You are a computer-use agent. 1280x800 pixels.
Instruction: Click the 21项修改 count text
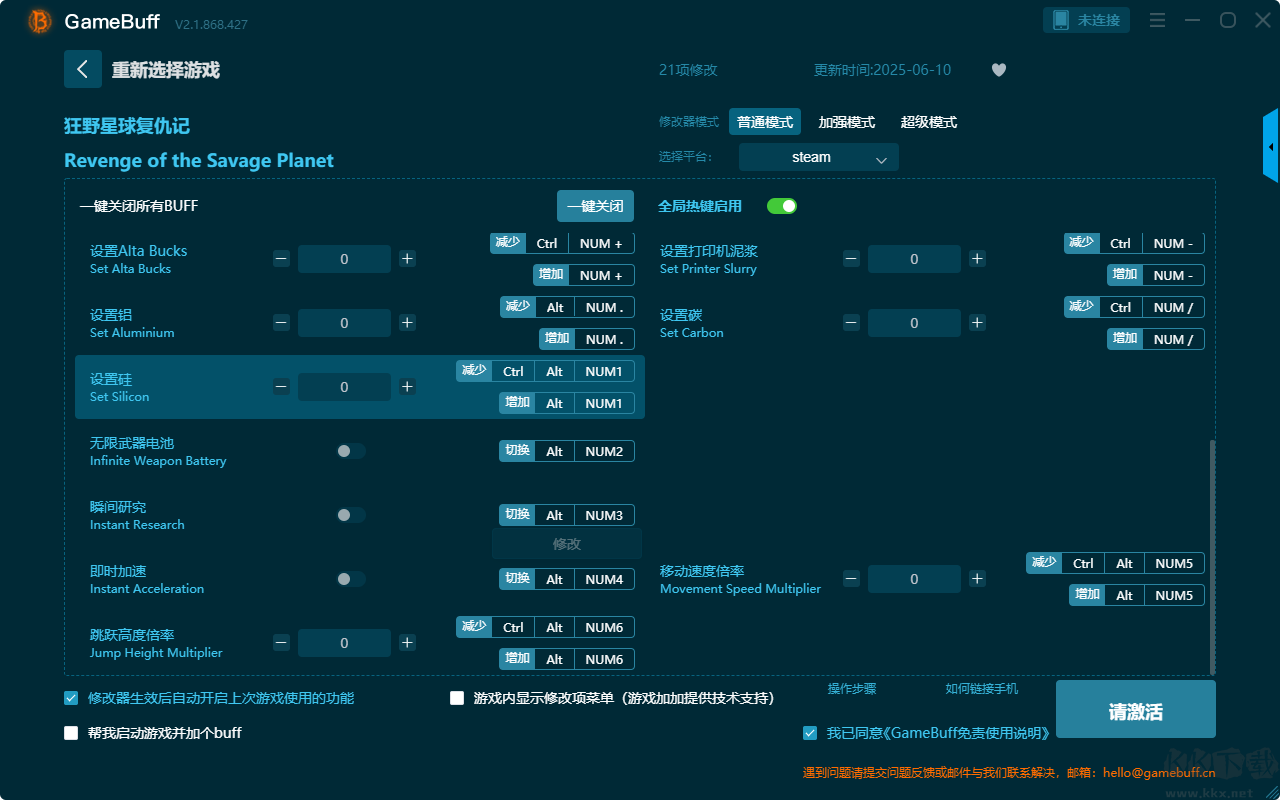coord(688,70)
